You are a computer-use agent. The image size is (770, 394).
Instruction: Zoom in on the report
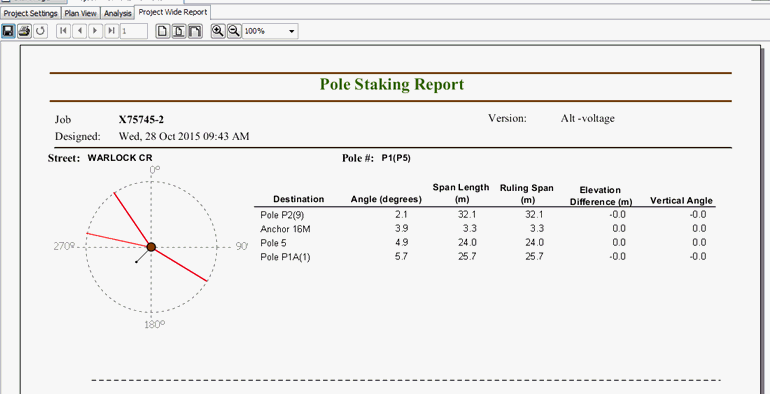pyautogui.click(x=218, y=31)
